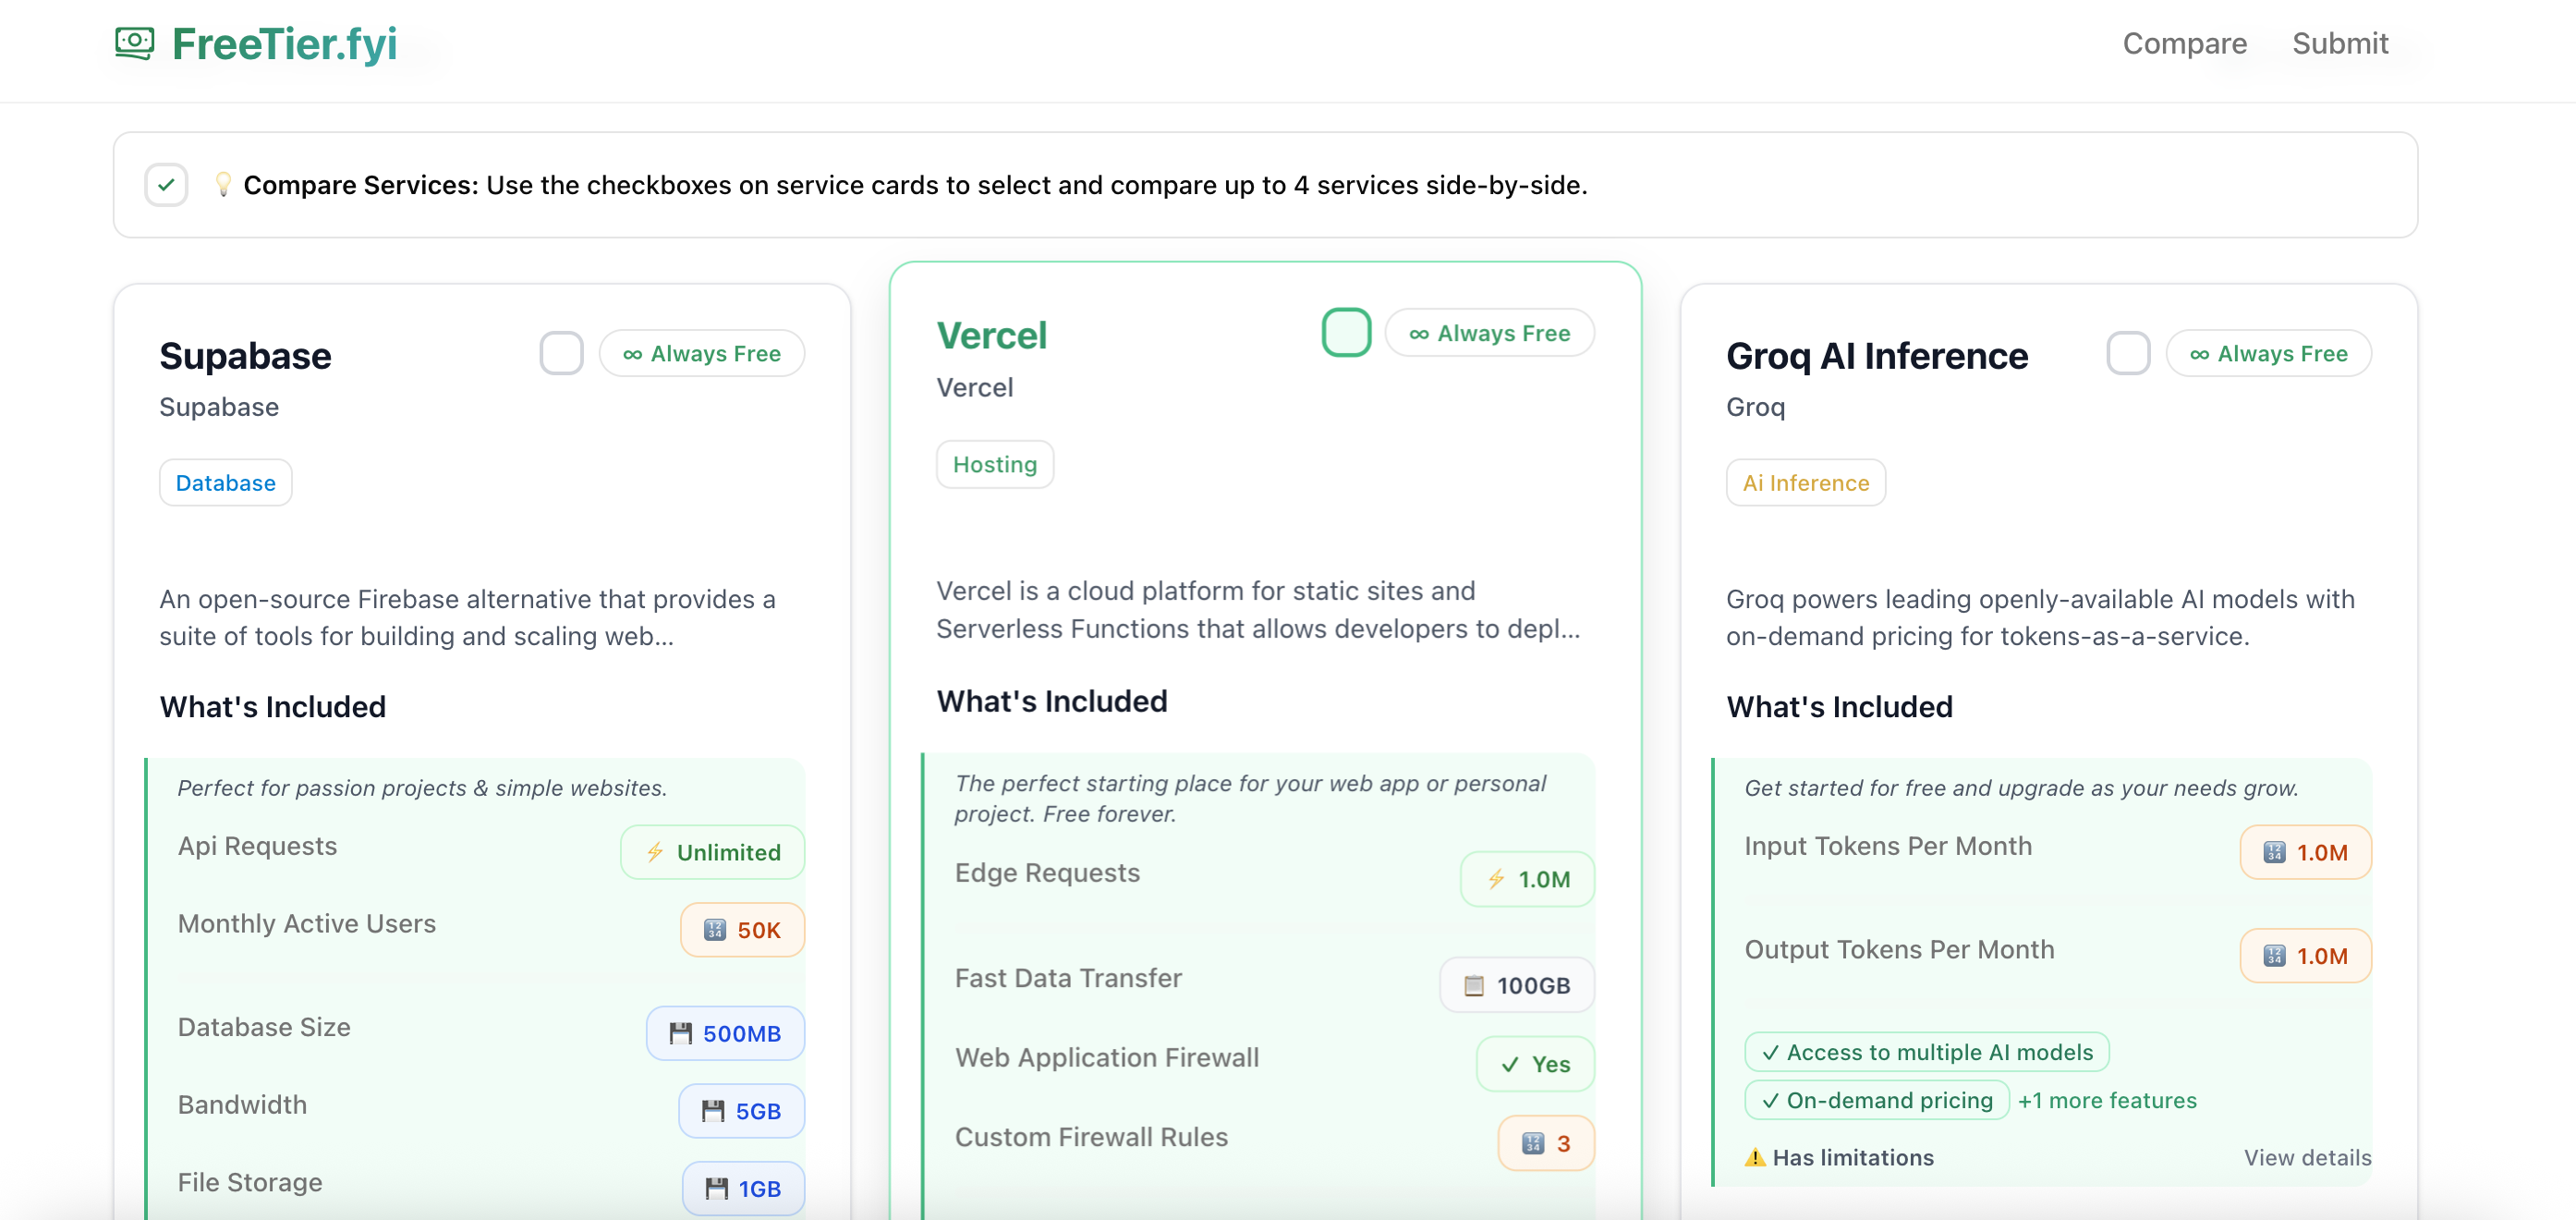Open the Groq AI Inference card title
The width and height of the screenshot is (2576, 1220).
(1876, 356)
